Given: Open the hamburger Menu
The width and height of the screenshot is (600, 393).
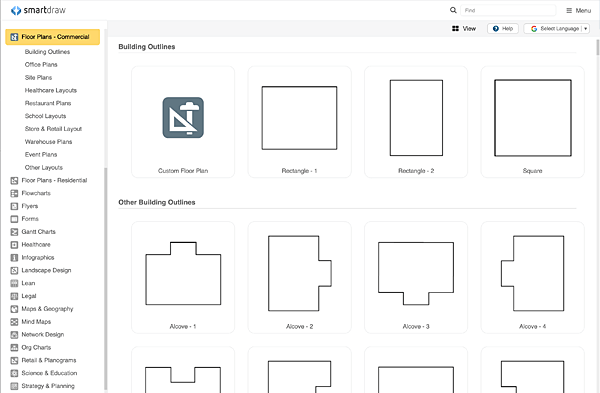Looking at the screenshot, I should point(579,10).
